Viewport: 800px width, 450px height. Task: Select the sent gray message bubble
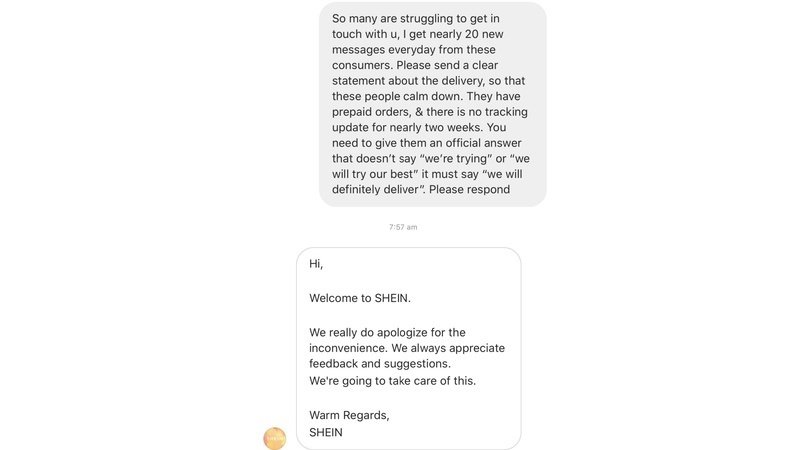click(x=432, y=104)
